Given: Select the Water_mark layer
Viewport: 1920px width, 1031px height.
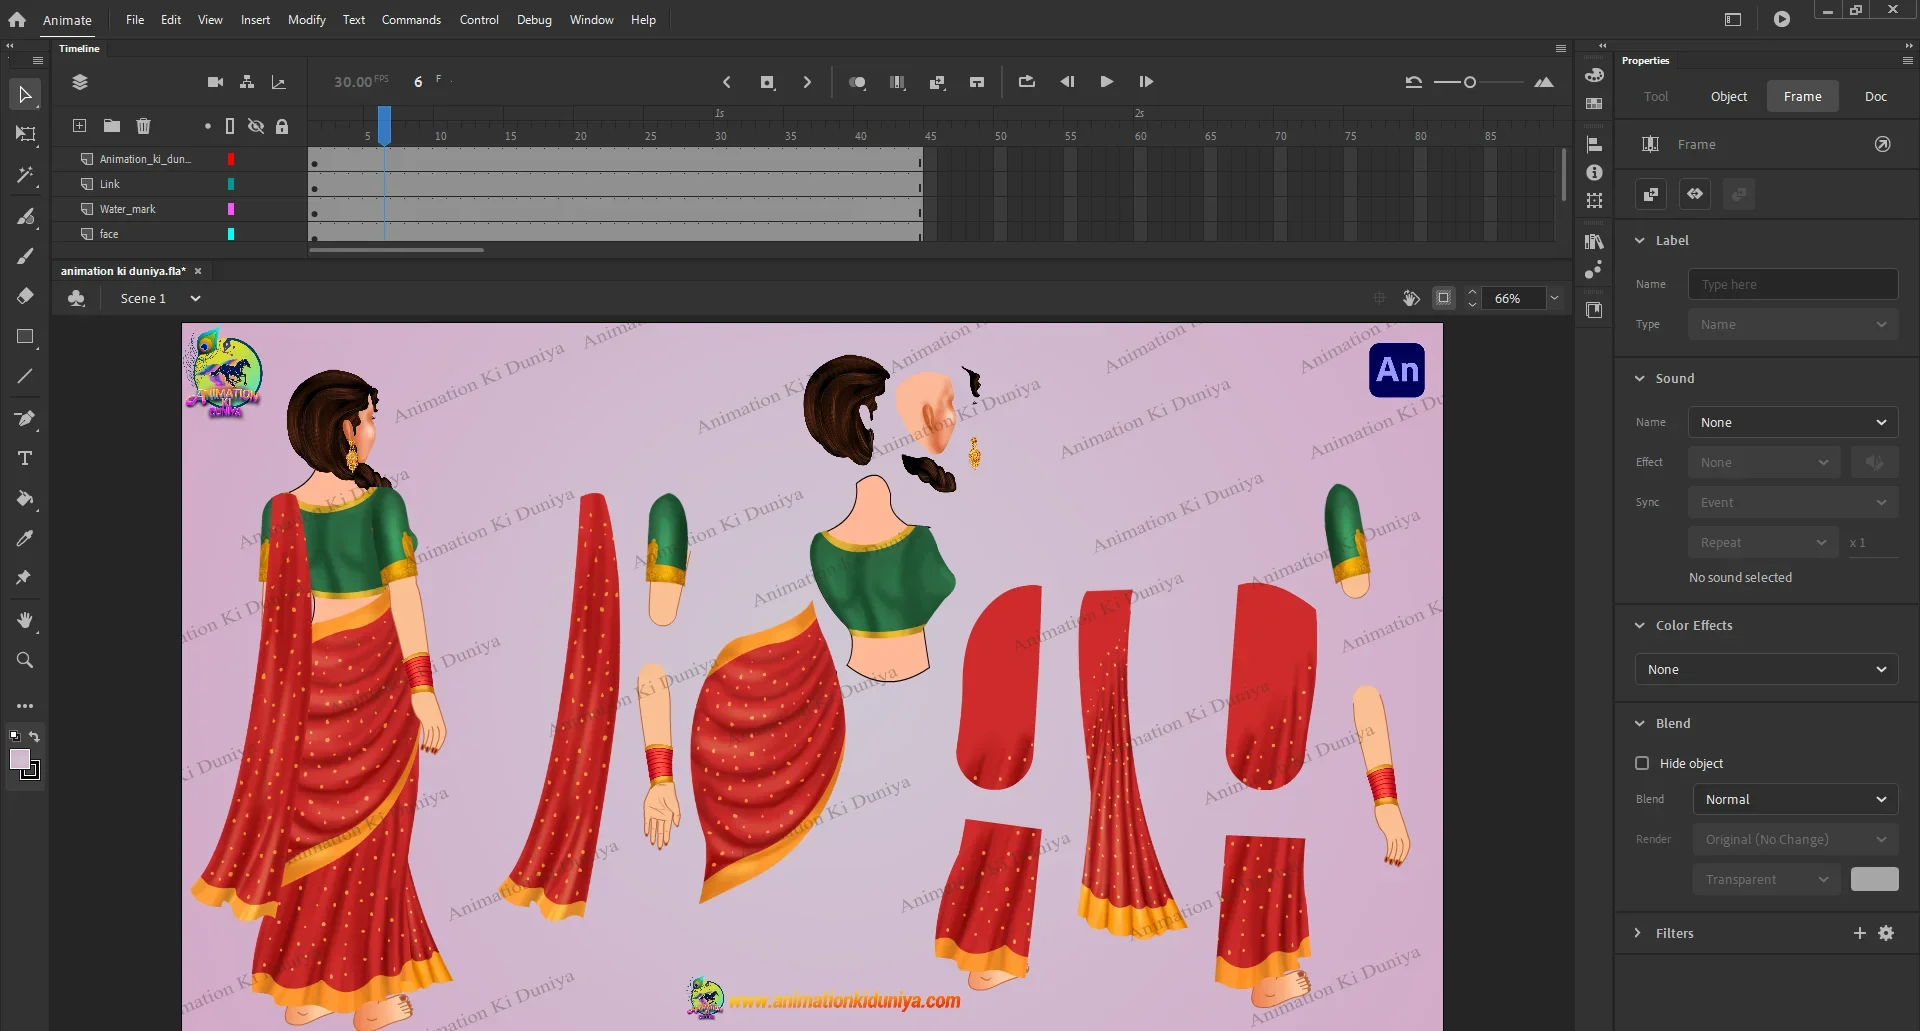Looking at the screenshot, I should [128, 209].
